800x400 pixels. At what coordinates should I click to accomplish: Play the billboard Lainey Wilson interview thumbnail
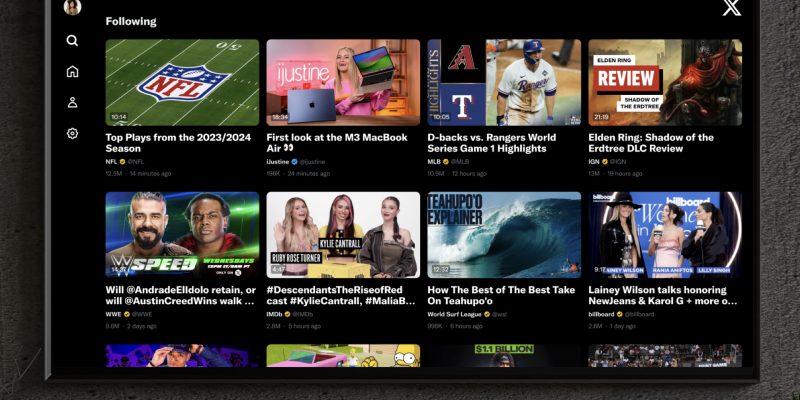coord(665,235)
